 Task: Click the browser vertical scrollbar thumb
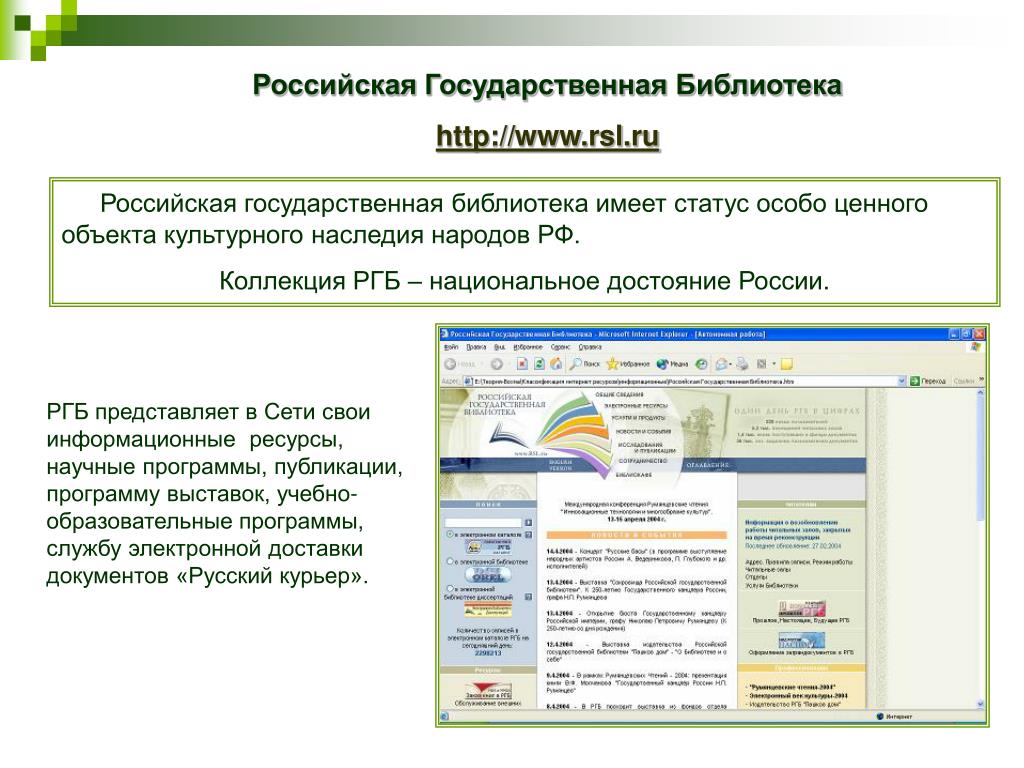click(981, 458)
